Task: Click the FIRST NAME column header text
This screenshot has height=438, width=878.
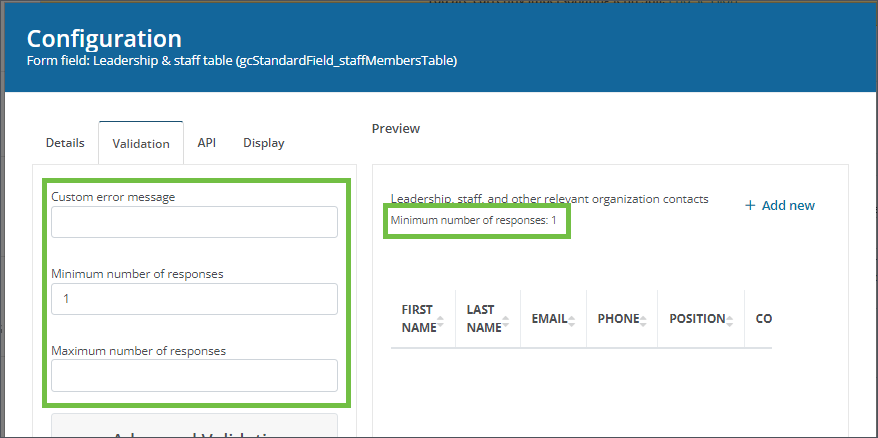Action: pyautogui.click(x=418, y=319)
